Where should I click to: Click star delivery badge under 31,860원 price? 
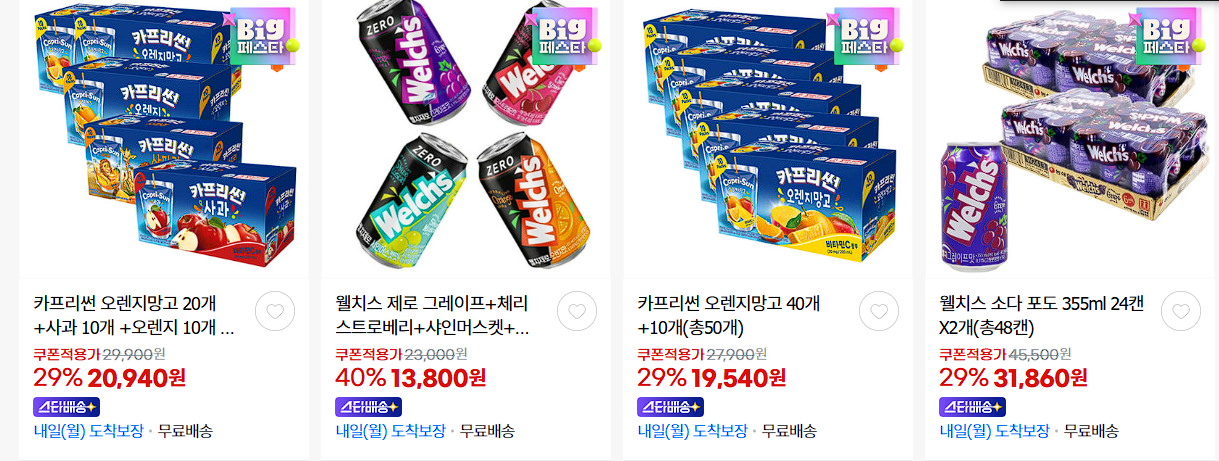(x=972, y=407)
